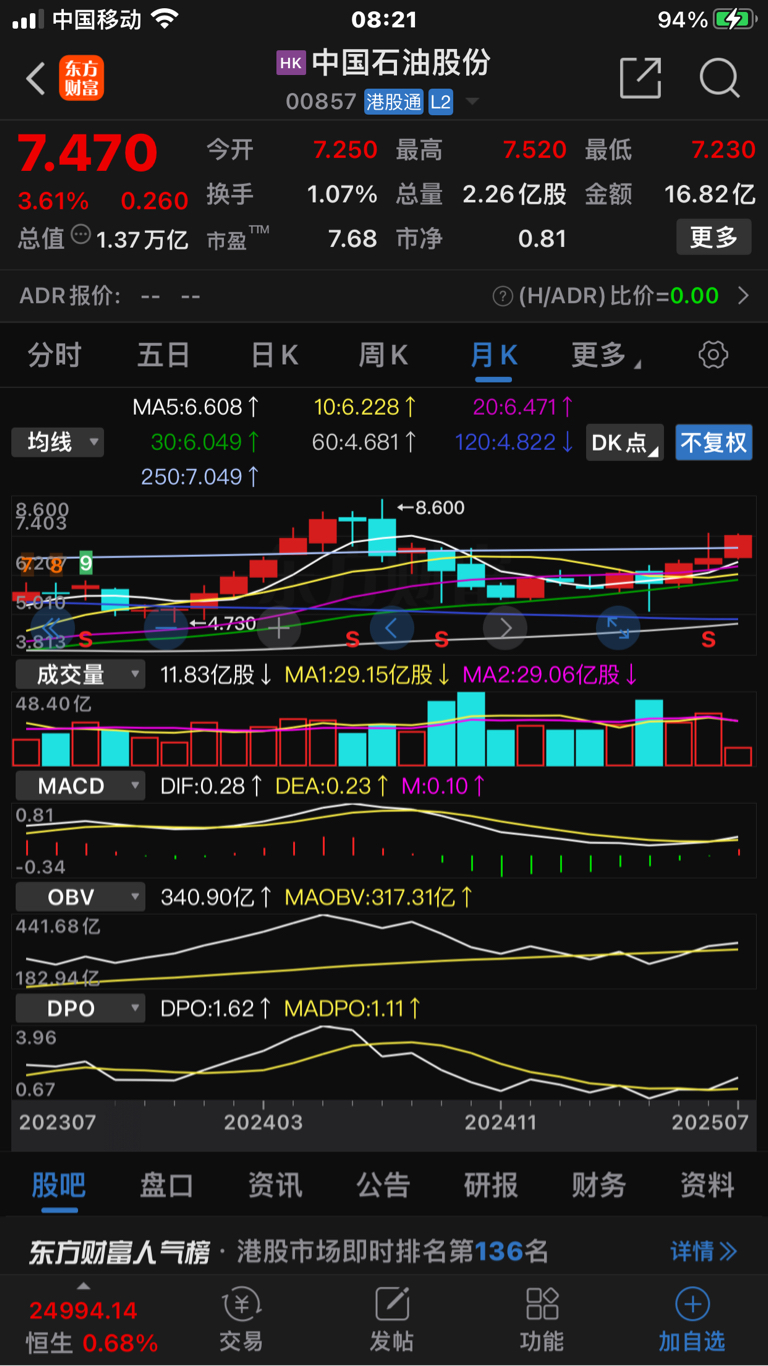Open the 股吧 tab
This screenshot has height=1366, width=768.
pos(58,1186)
